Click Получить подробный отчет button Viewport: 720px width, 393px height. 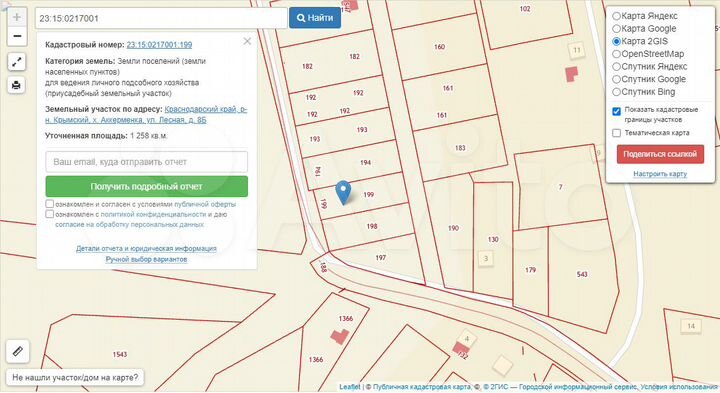click(x=146, y=186)
